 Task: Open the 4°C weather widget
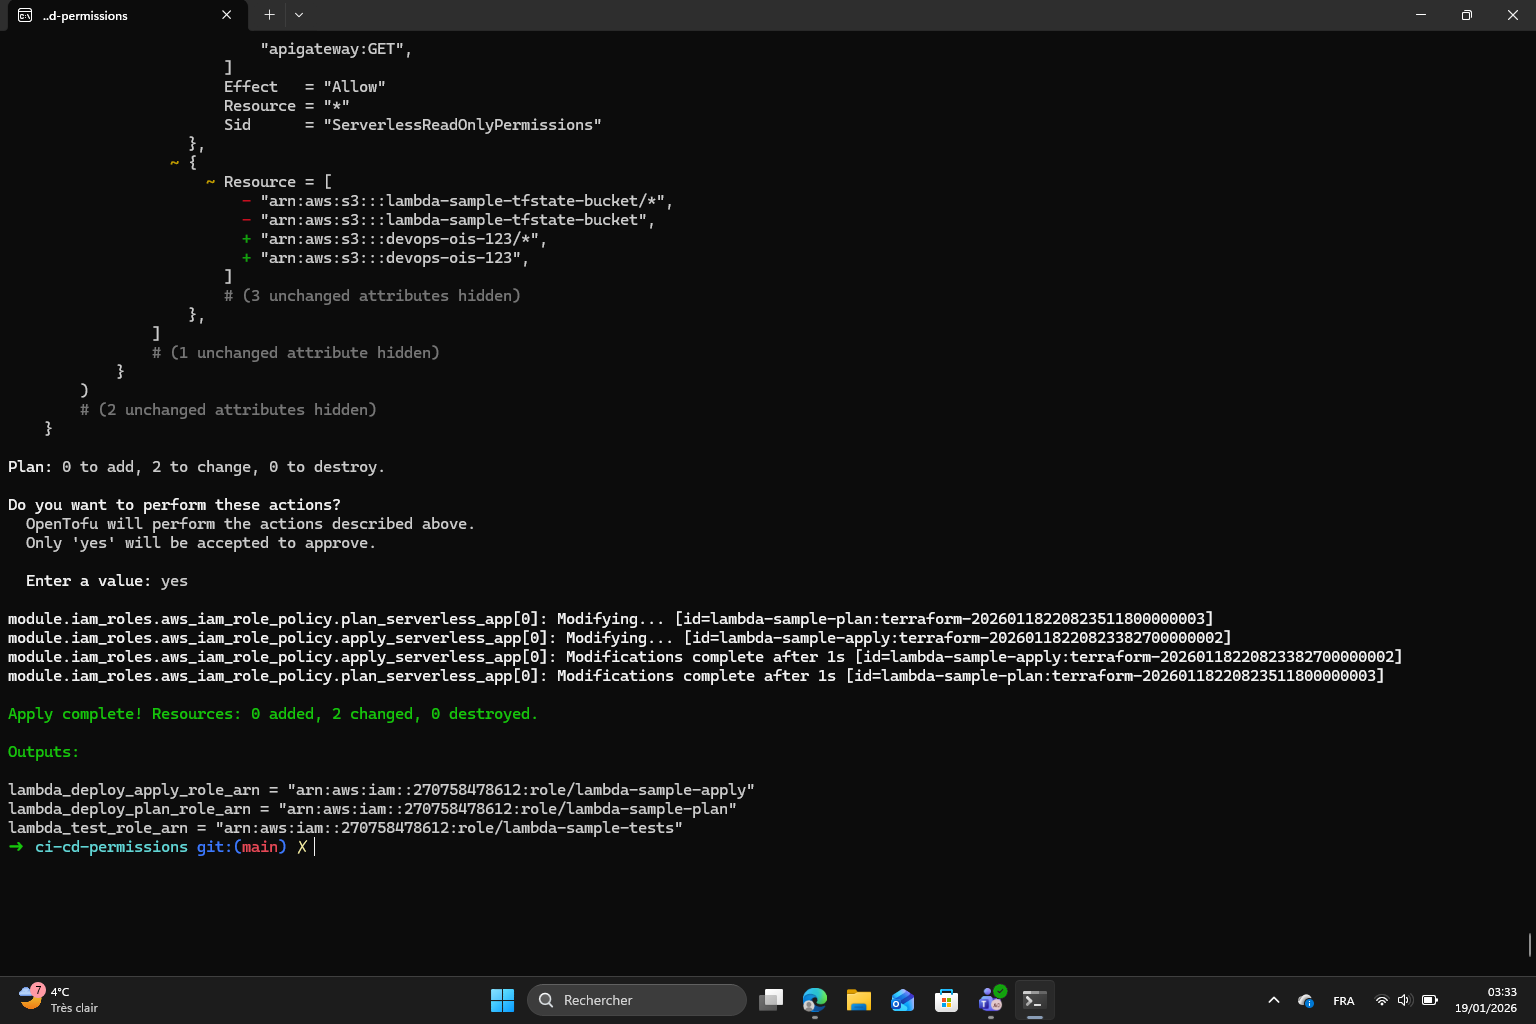(55, 999)
